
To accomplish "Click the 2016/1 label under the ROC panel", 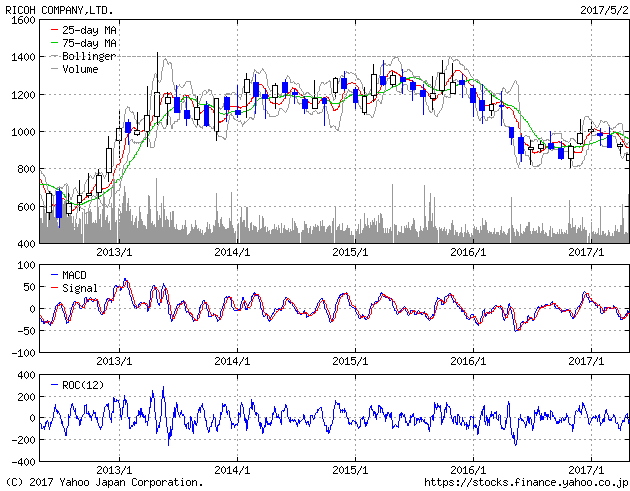I will [x=468, y=470].
